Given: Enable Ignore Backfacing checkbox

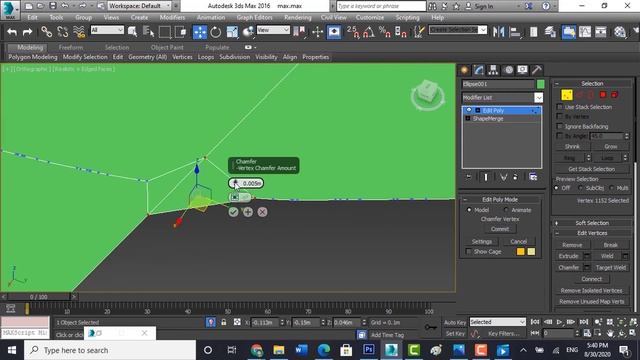Looking at the screenshot, I should [x=560, y=127].
